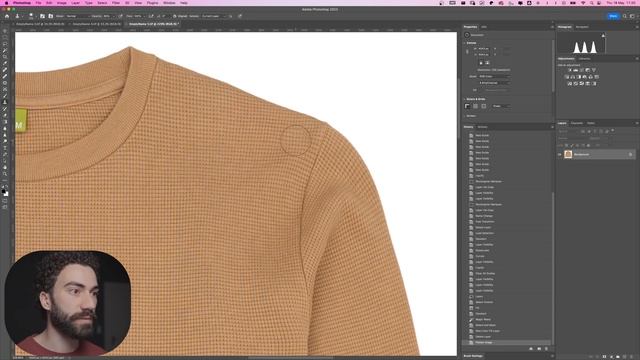
Task: Add a Curves adjustment
Action: pyautogui.click(x=581, y=70)
